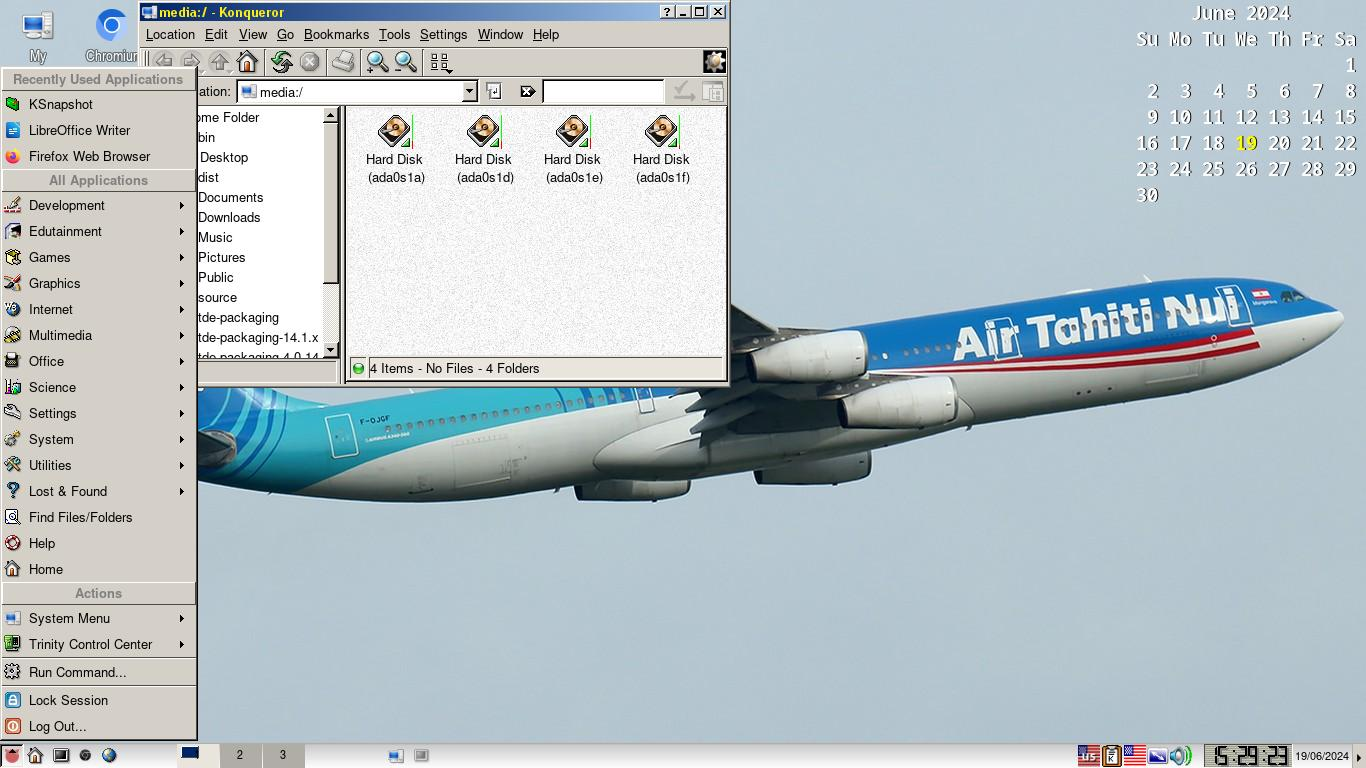Click the Print toolbar icon
Viewport: 1366px width, 768px height.
coord(343,62)
